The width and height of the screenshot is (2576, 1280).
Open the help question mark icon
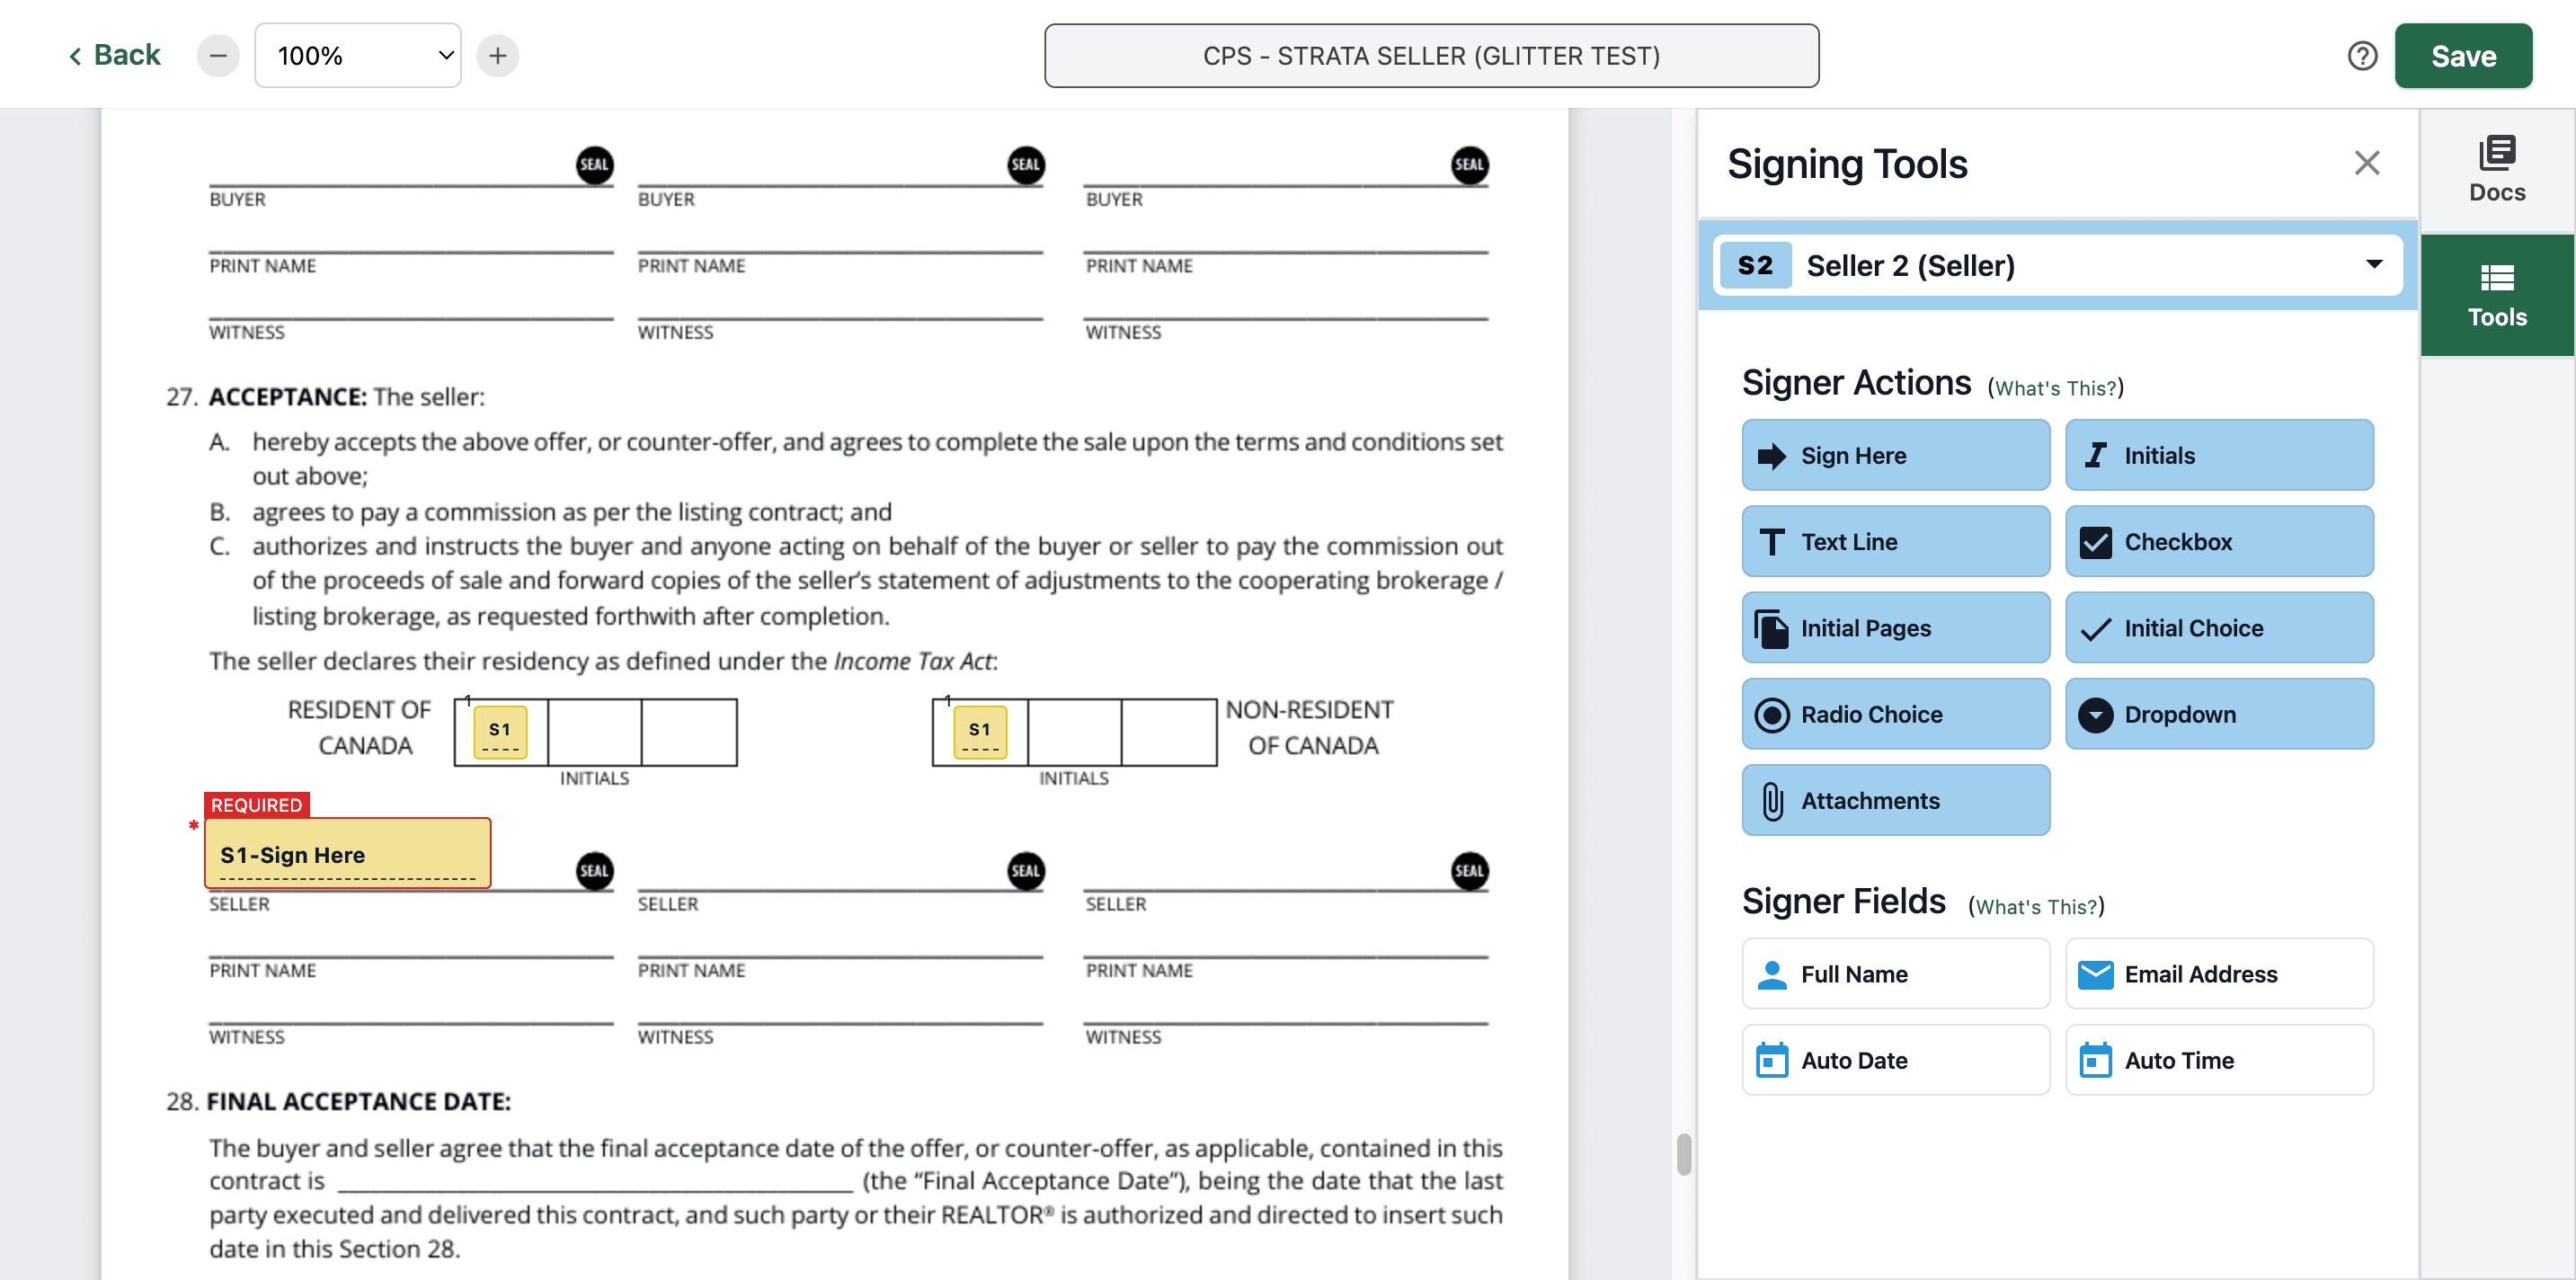tap(2362, 56)
